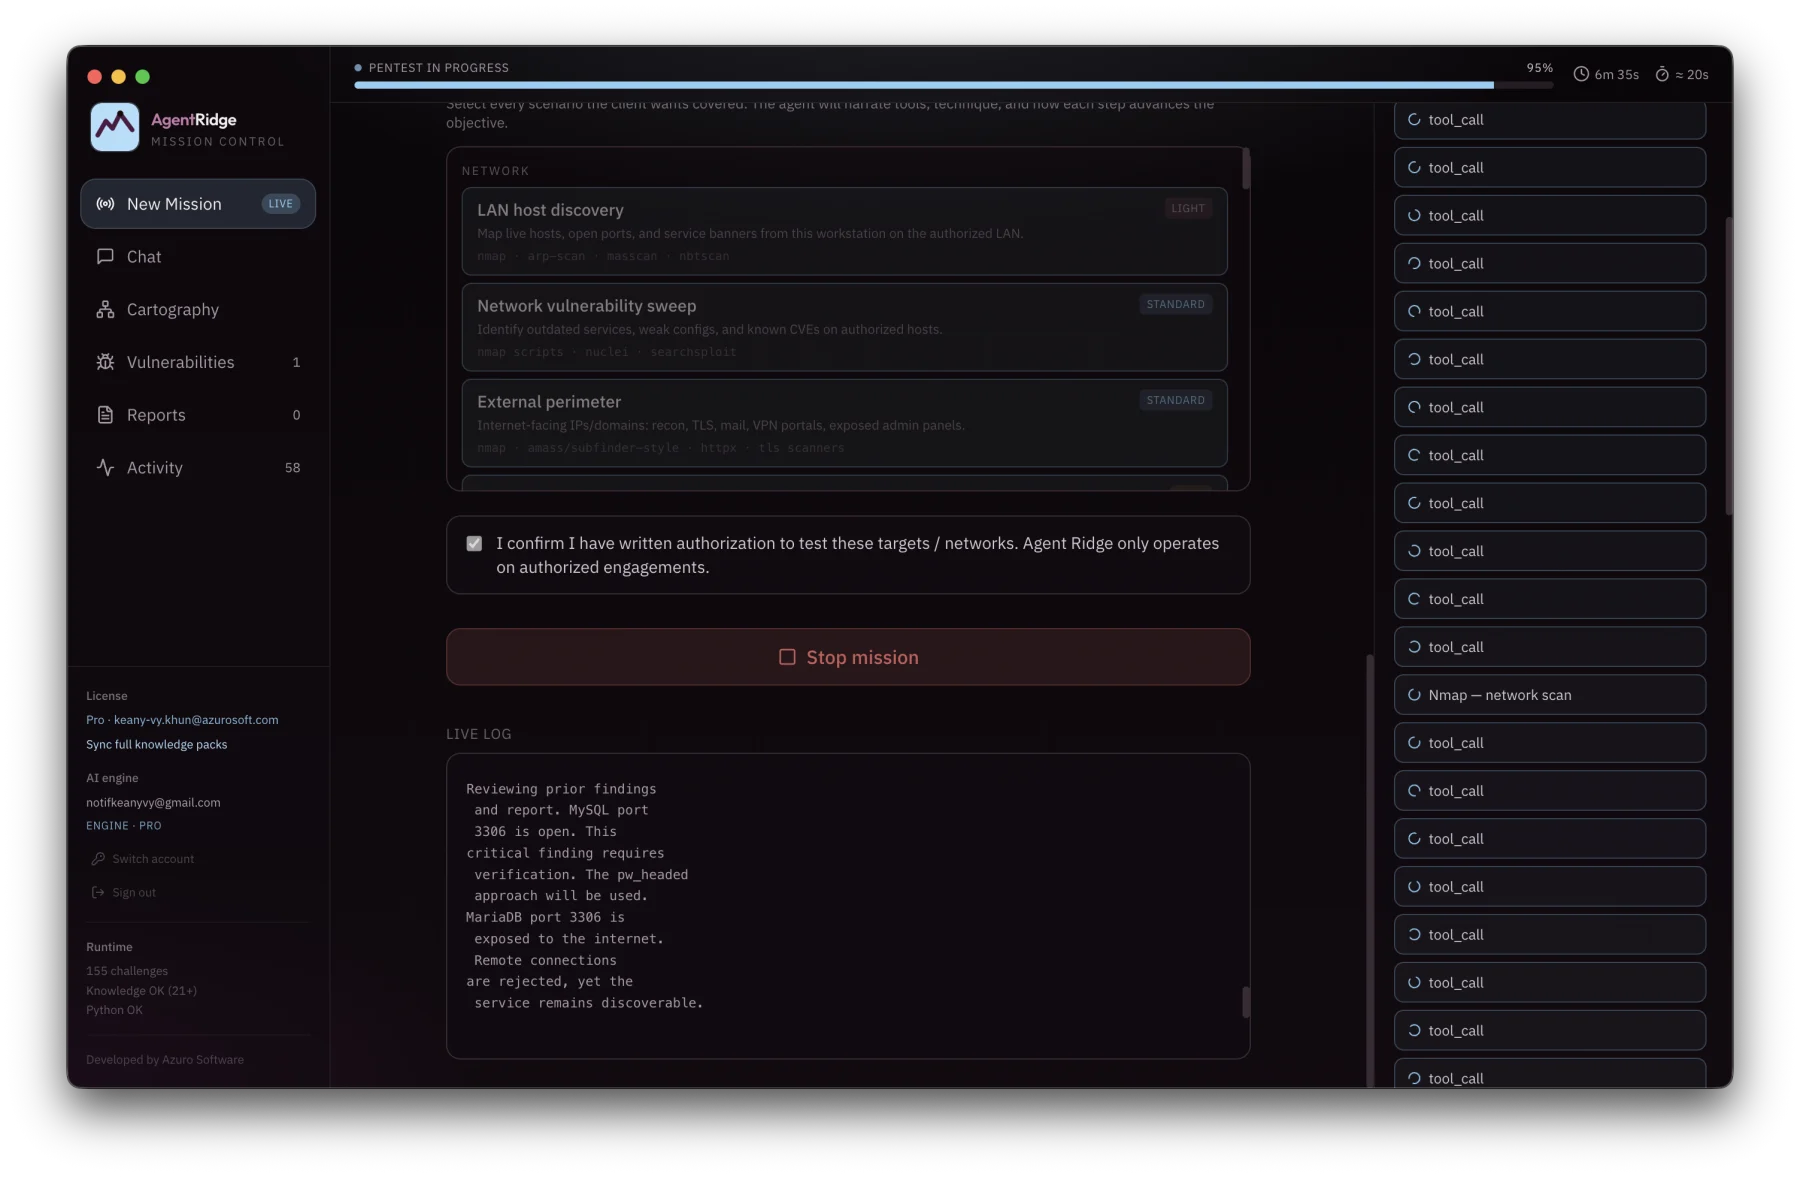Image resolution: width=1800 pixels, height=1177 pixels.
Task: Go to Cartography view
Action: click(x=198, y=310)
